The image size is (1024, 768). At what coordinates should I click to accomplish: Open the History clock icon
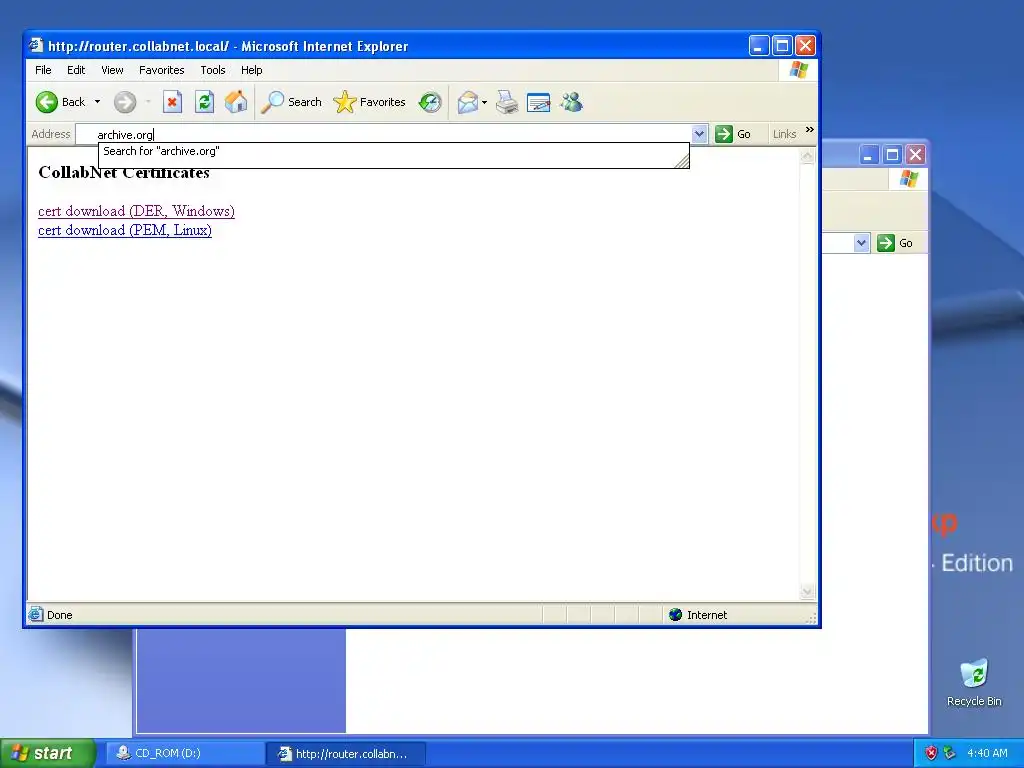430,102
